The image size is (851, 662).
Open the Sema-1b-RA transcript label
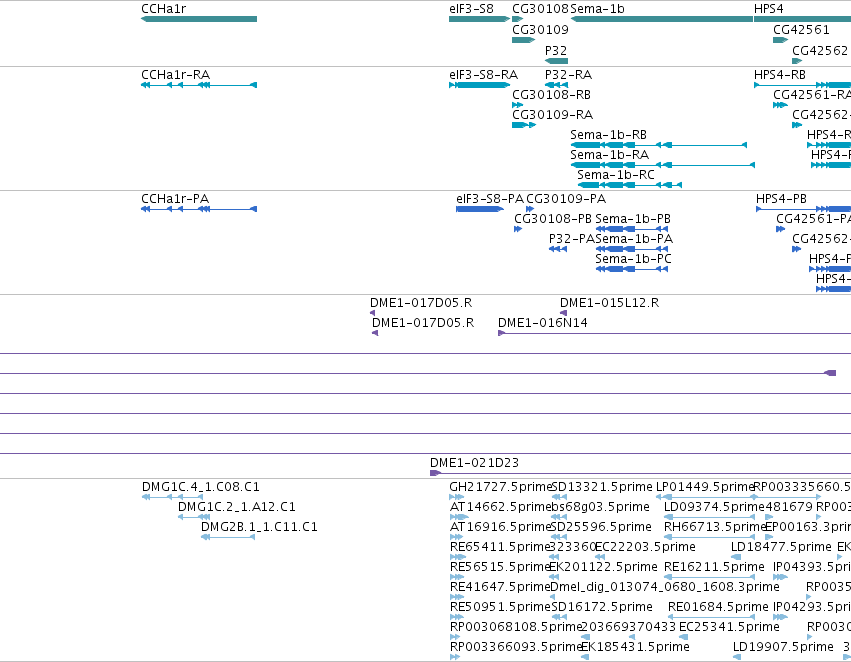pyautogui.click(x=609, y=155)
